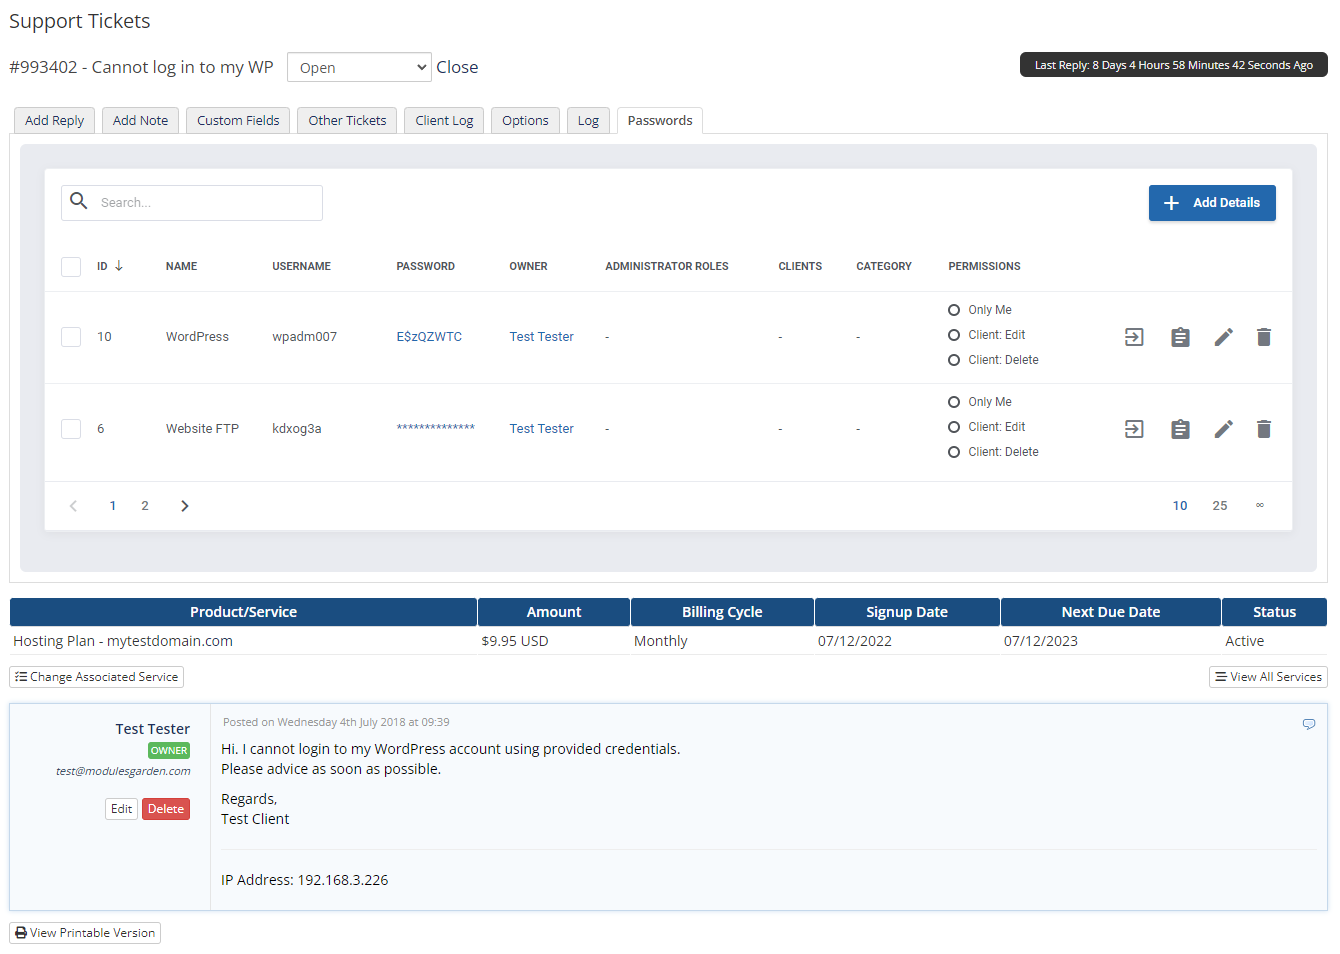Viewport: 1340px width, 954px height.
Task: Open the ticket status dropdown showing Open
Action: [x=359, y=67]
